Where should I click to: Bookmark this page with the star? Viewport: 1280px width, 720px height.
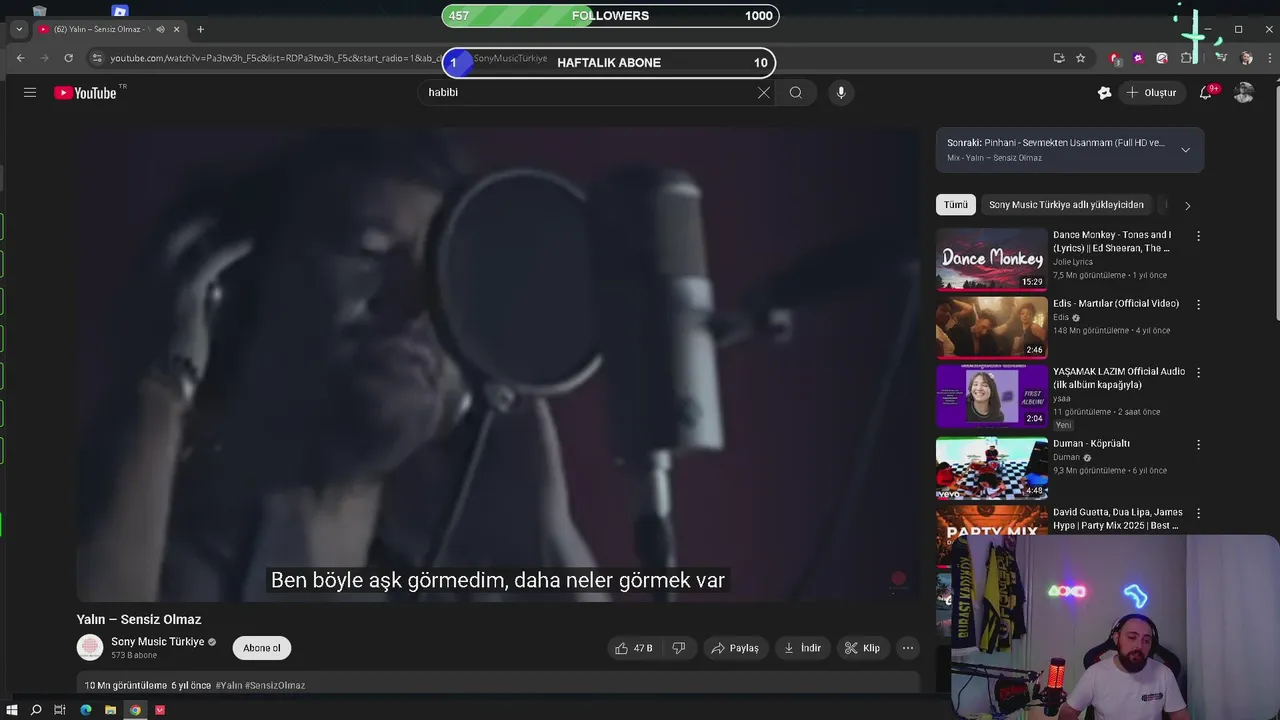pos(1081,58)
